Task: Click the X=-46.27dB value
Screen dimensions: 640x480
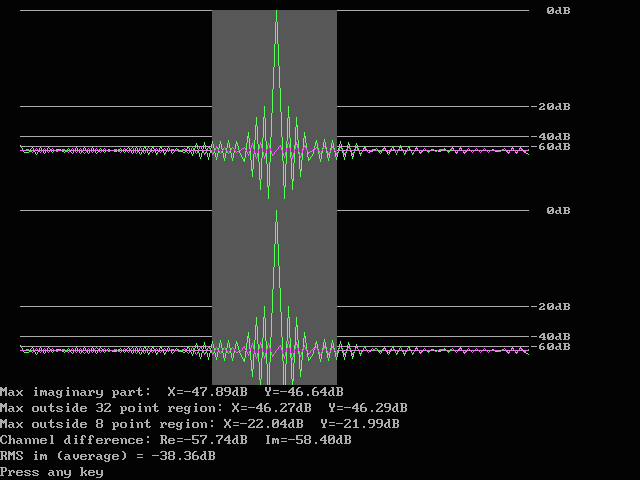Action: [271, 408]
